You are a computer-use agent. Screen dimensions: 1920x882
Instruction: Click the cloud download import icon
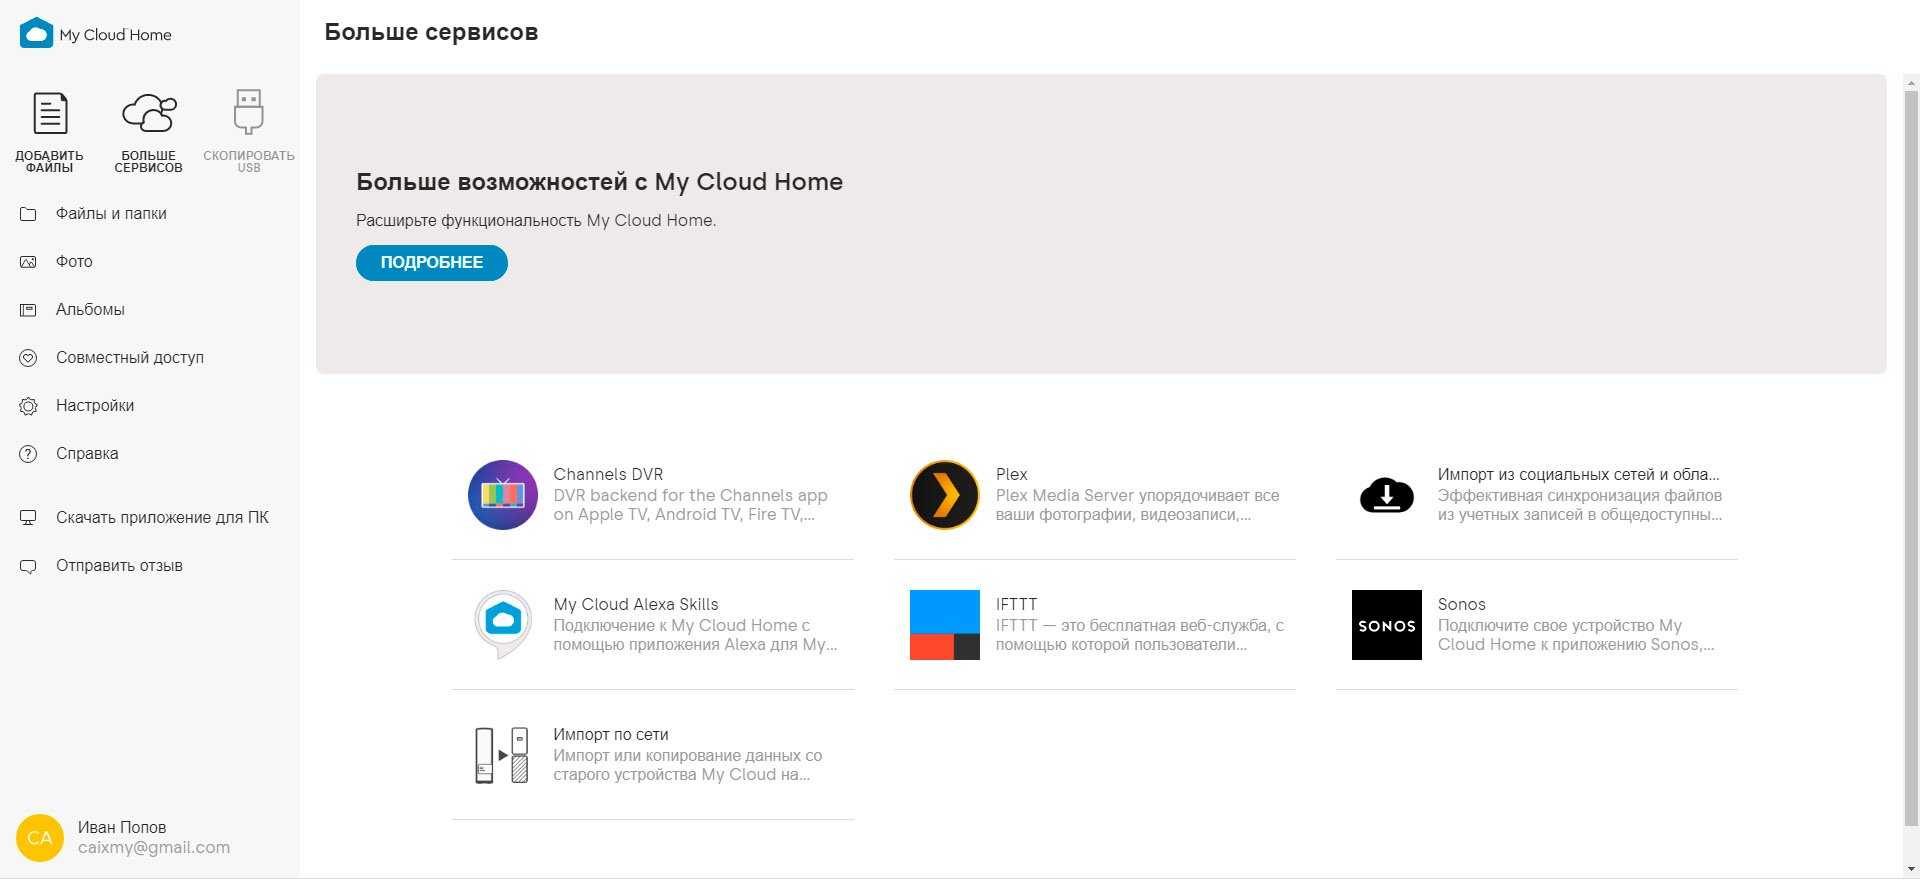[1386, 495]
